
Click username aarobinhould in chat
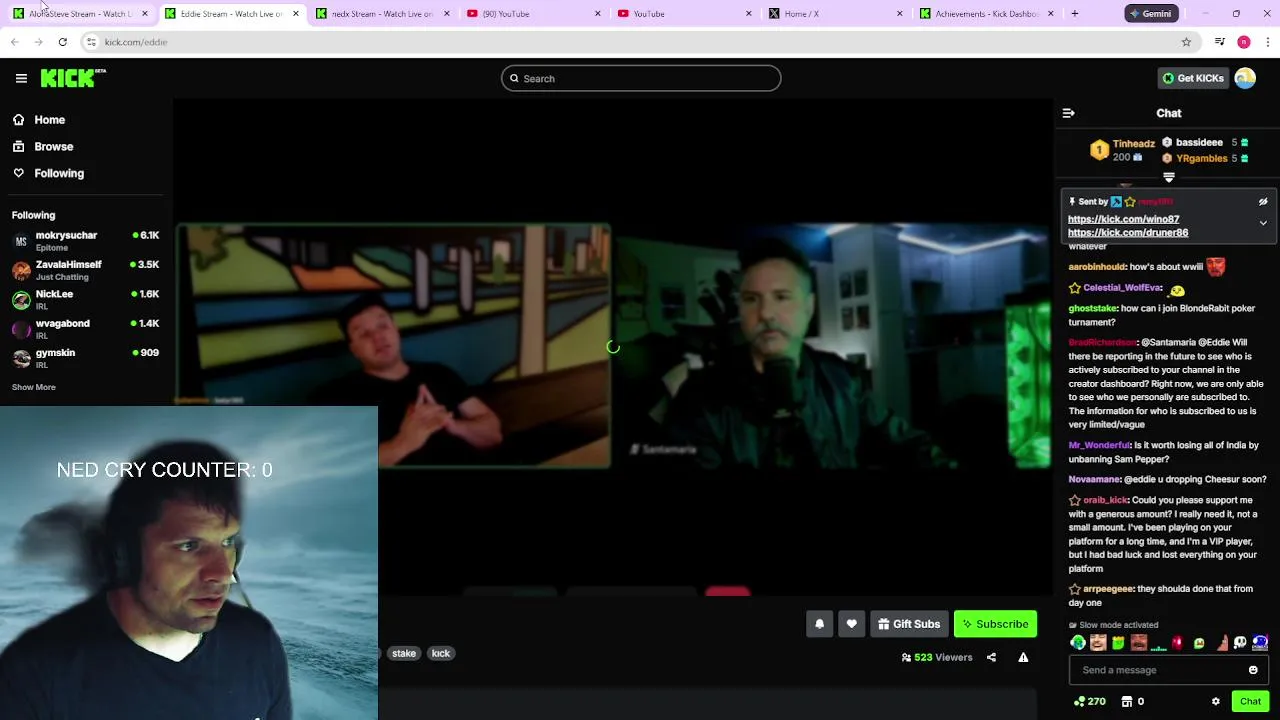pyautogui.click(x=1097, y=267)
